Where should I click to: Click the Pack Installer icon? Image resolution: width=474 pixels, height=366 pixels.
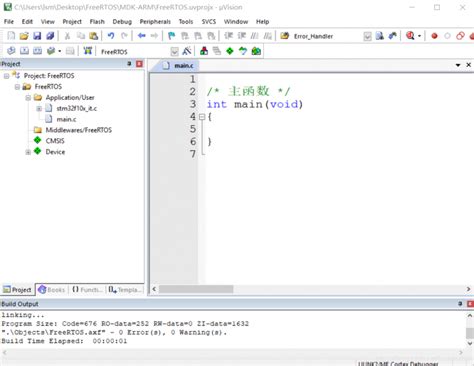(256, 51)
